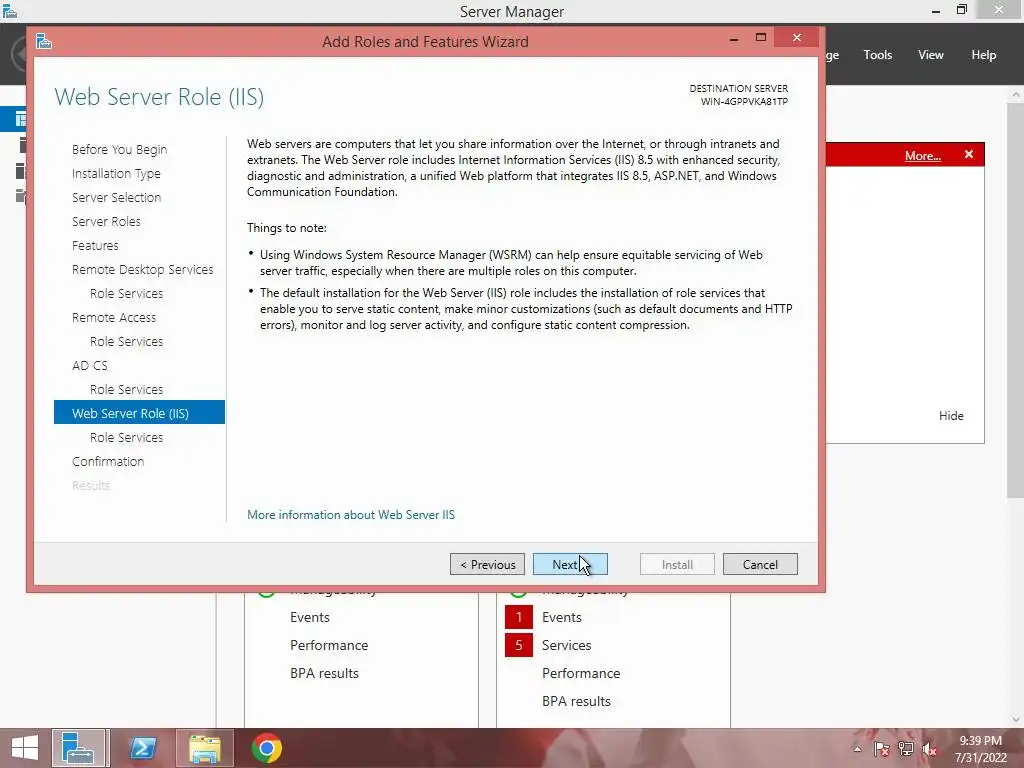Select the Installation Type step
1024x768 pixels.
pyautogui.click(x=116, y=174)
